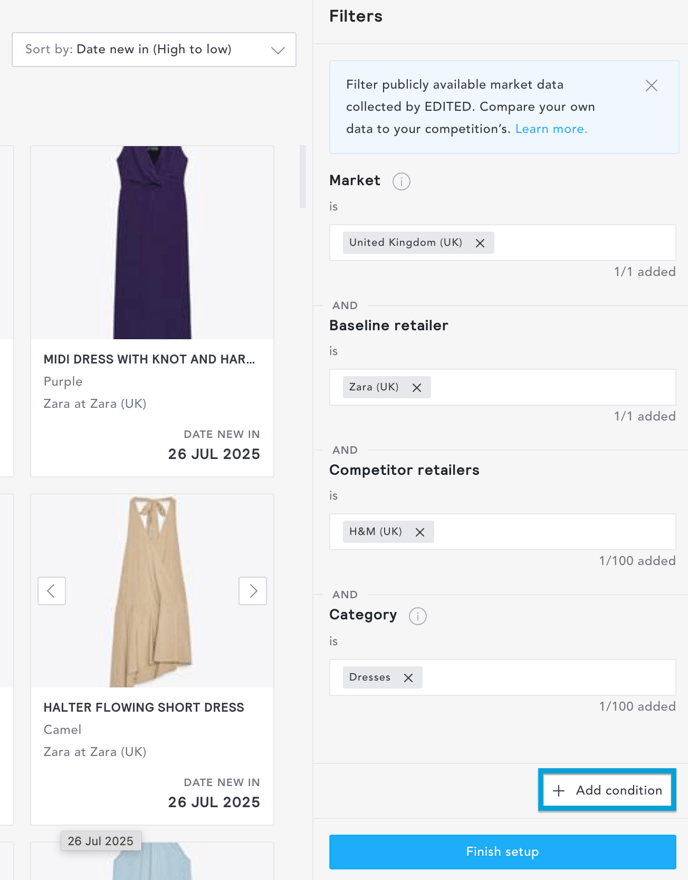The width and height of the screenshot is (688, 880).
Task: Expand sort options with chevron arrow
Action: tap(278, 50)
